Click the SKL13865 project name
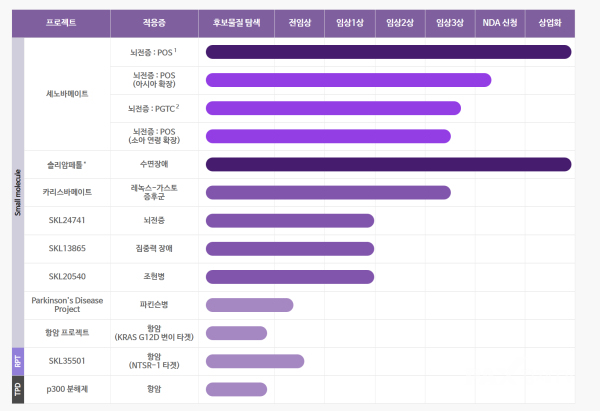 [x=67, y=248]
